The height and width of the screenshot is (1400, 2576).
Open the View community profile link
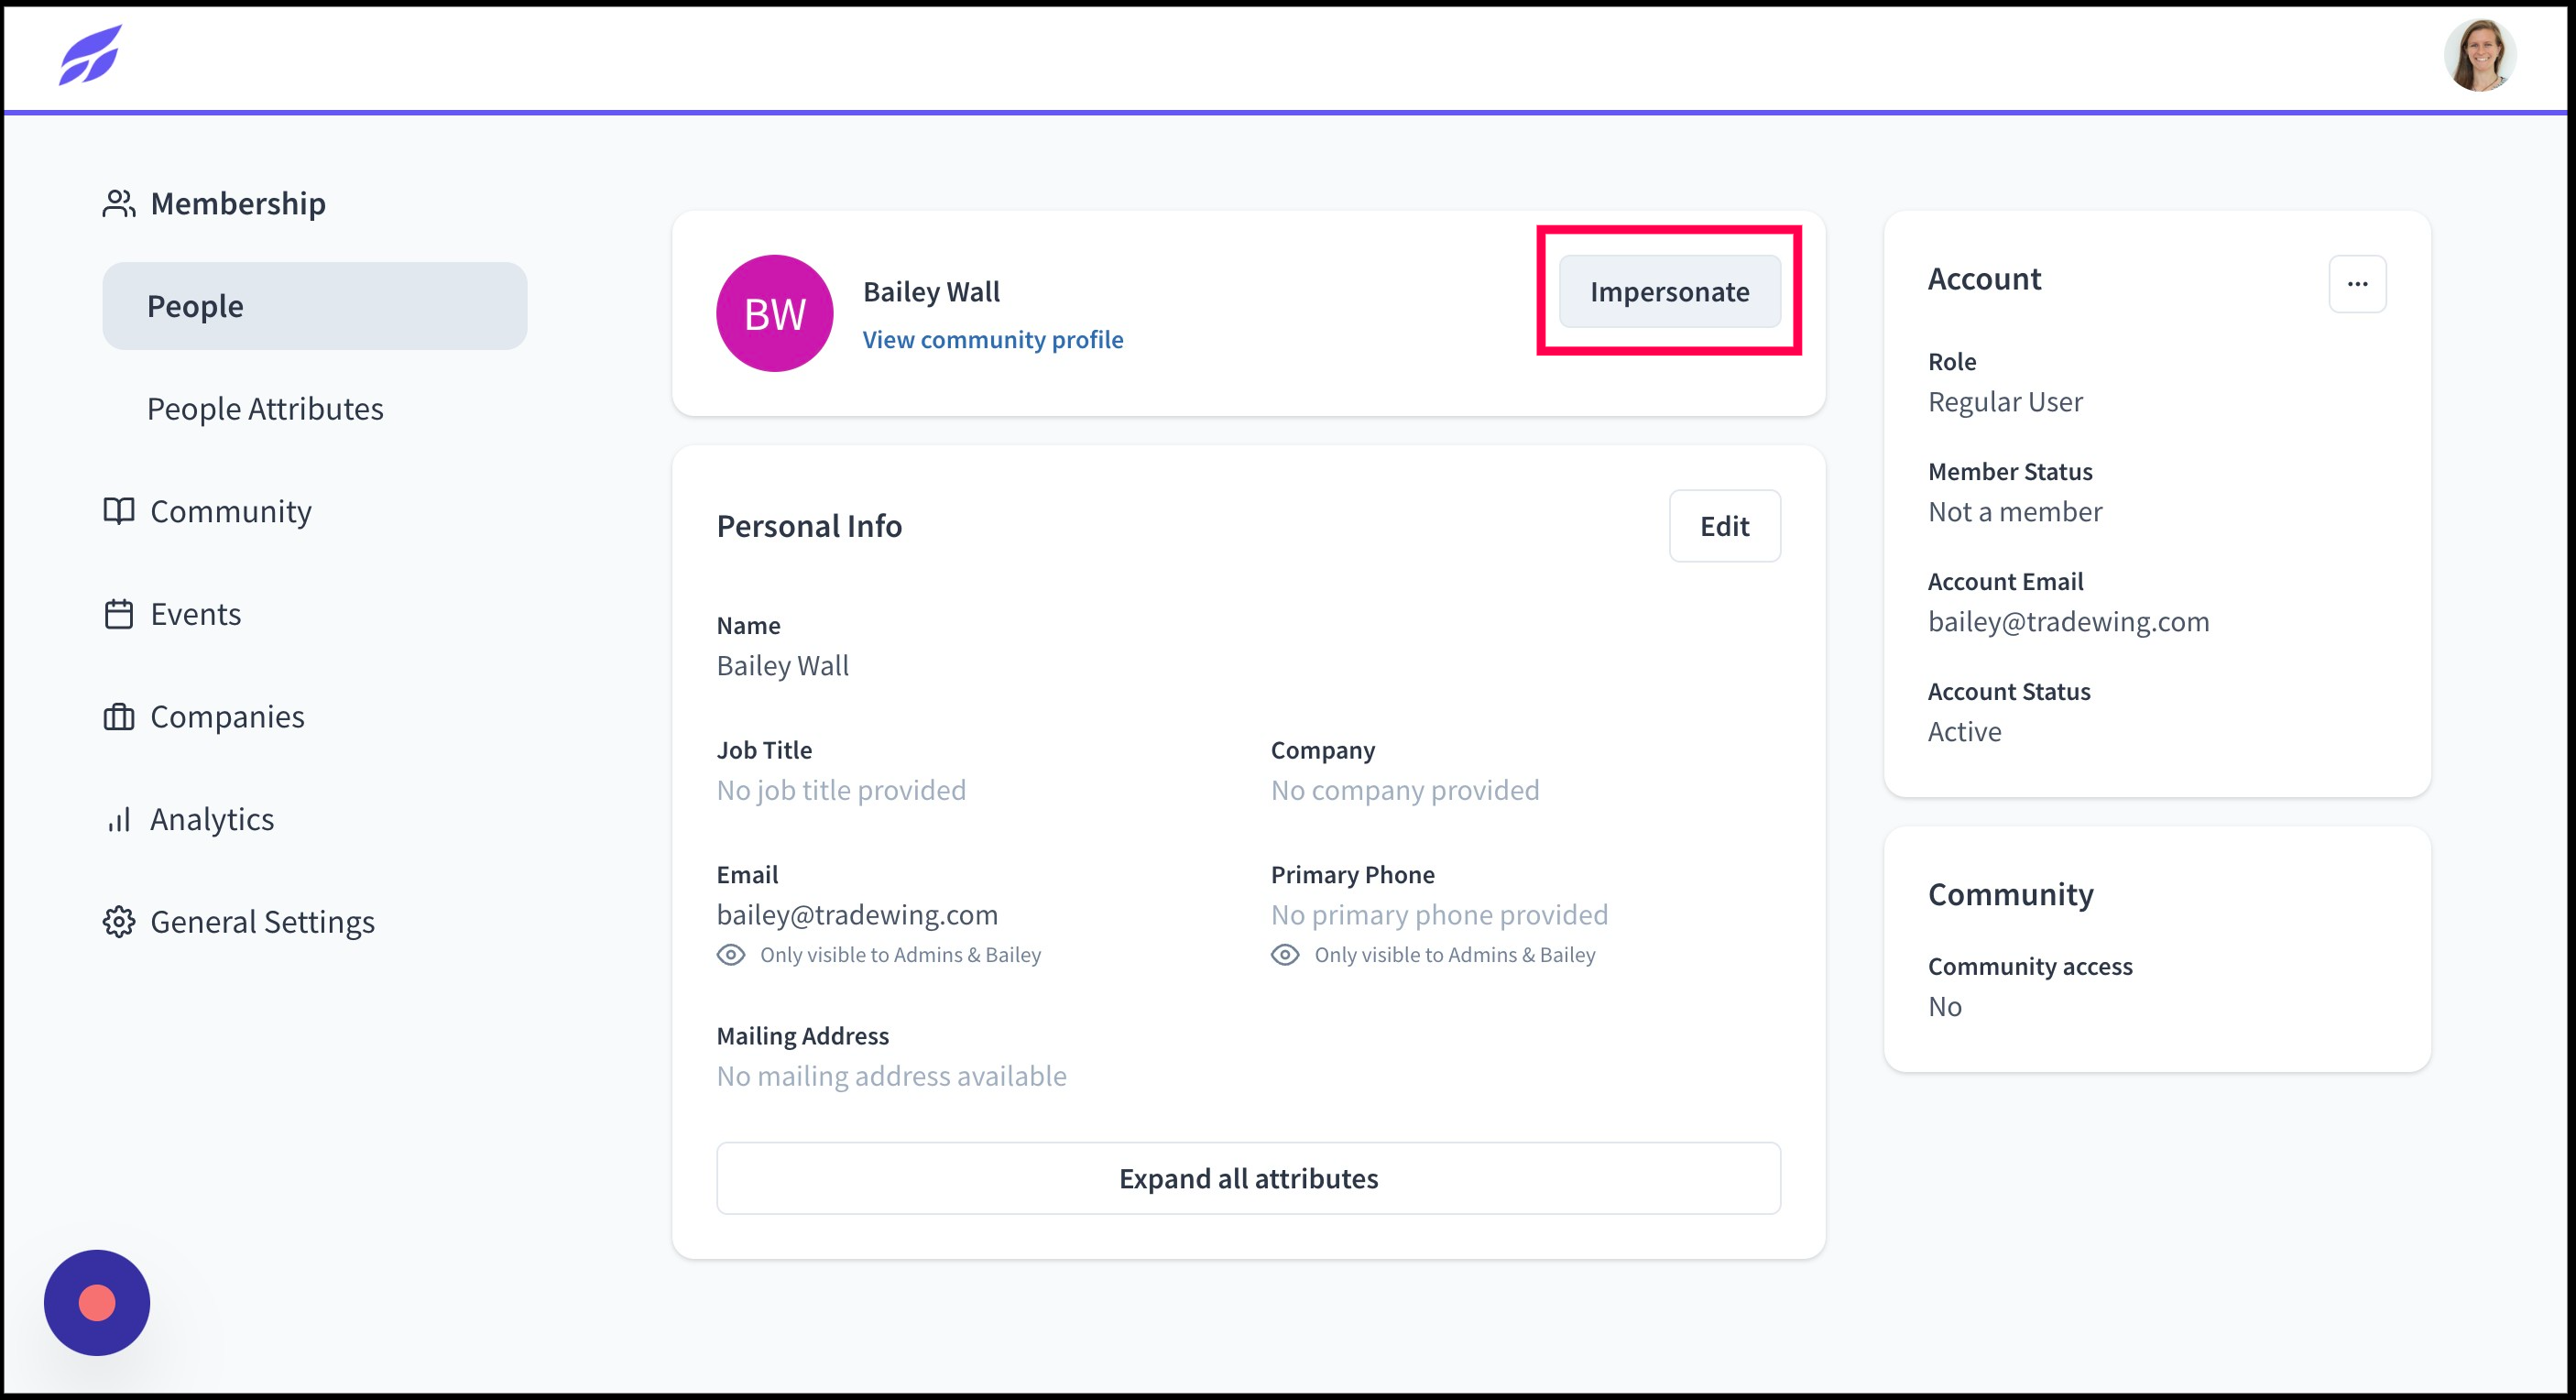(x=993, y=340)
